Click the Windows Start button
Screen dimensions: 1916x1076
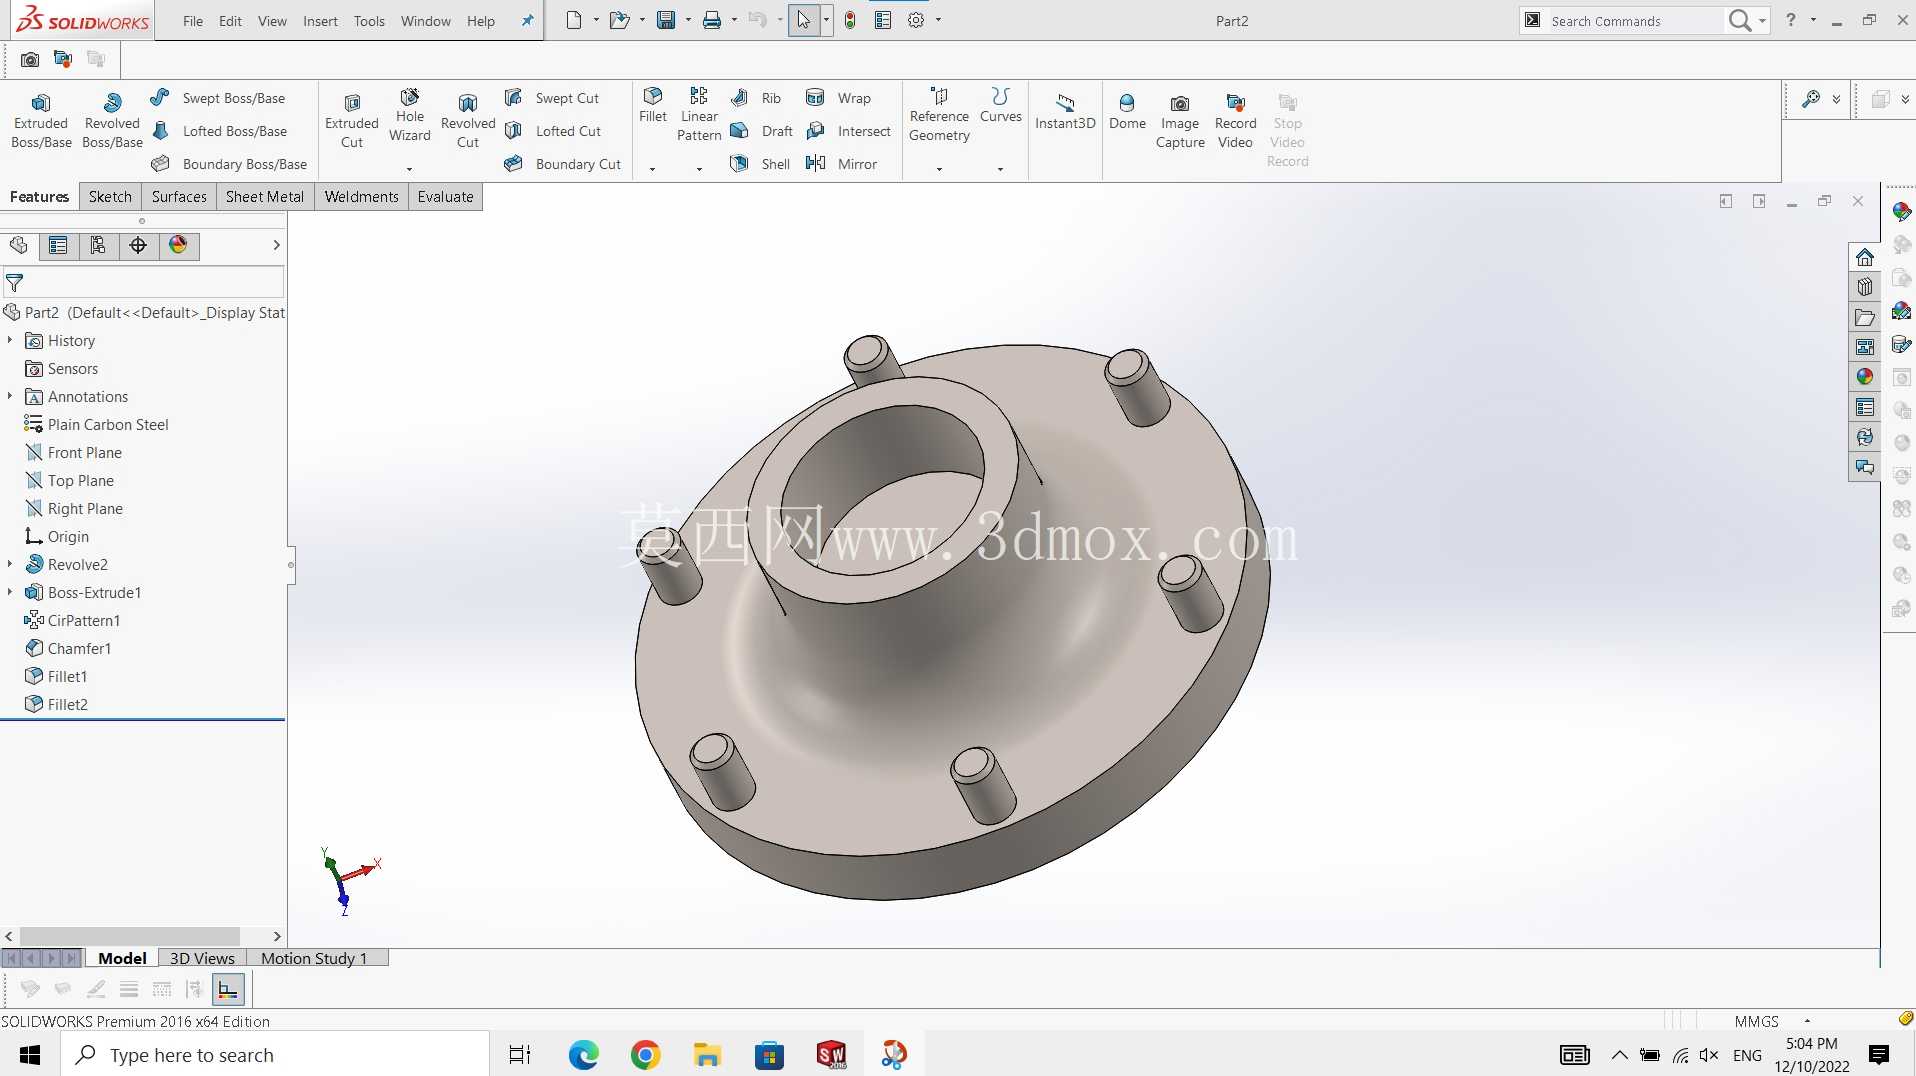pyautogui.click(x=30, y=1055)
